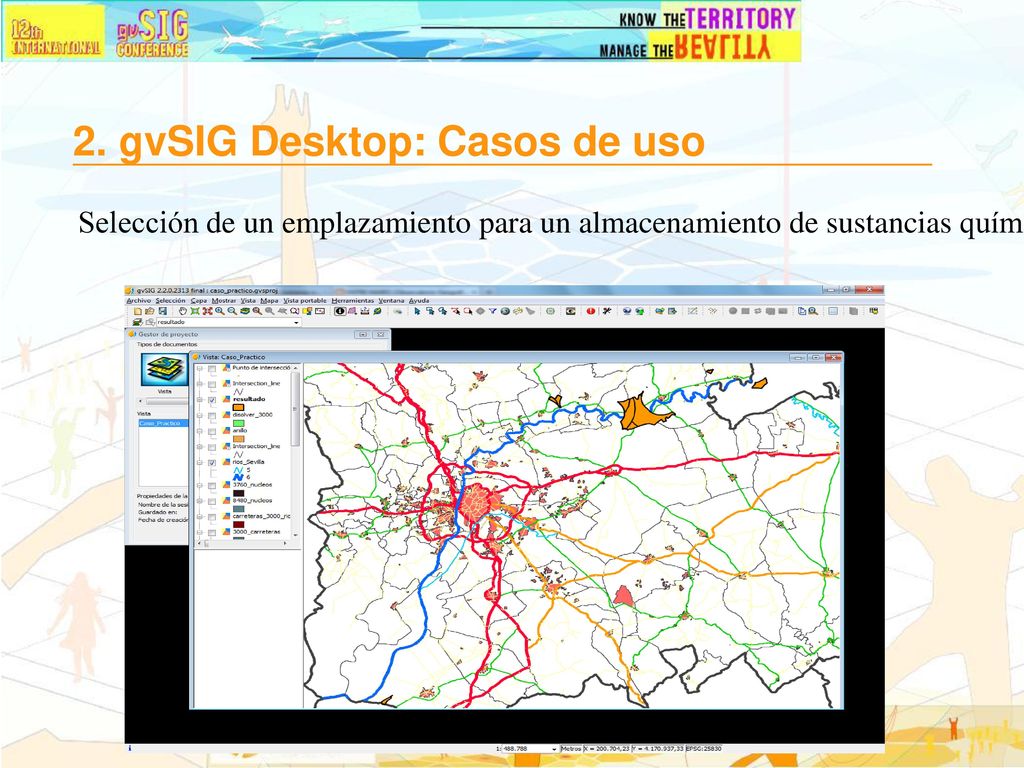Enable the disolver_3000 layer checkbox
This screenshot has width=1024, height=768.
212,415
